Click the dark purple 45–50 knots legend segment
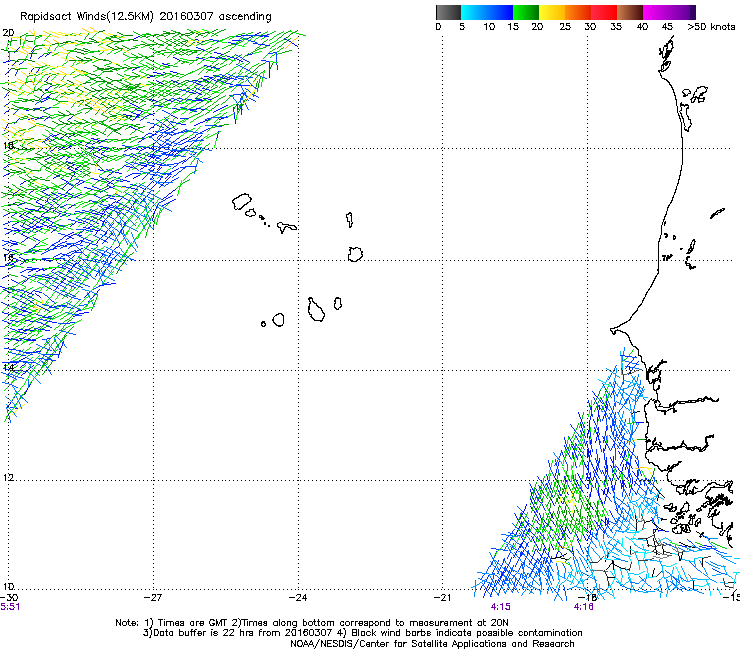The width and height of the screenshot is (740, 650). point(682,12)
